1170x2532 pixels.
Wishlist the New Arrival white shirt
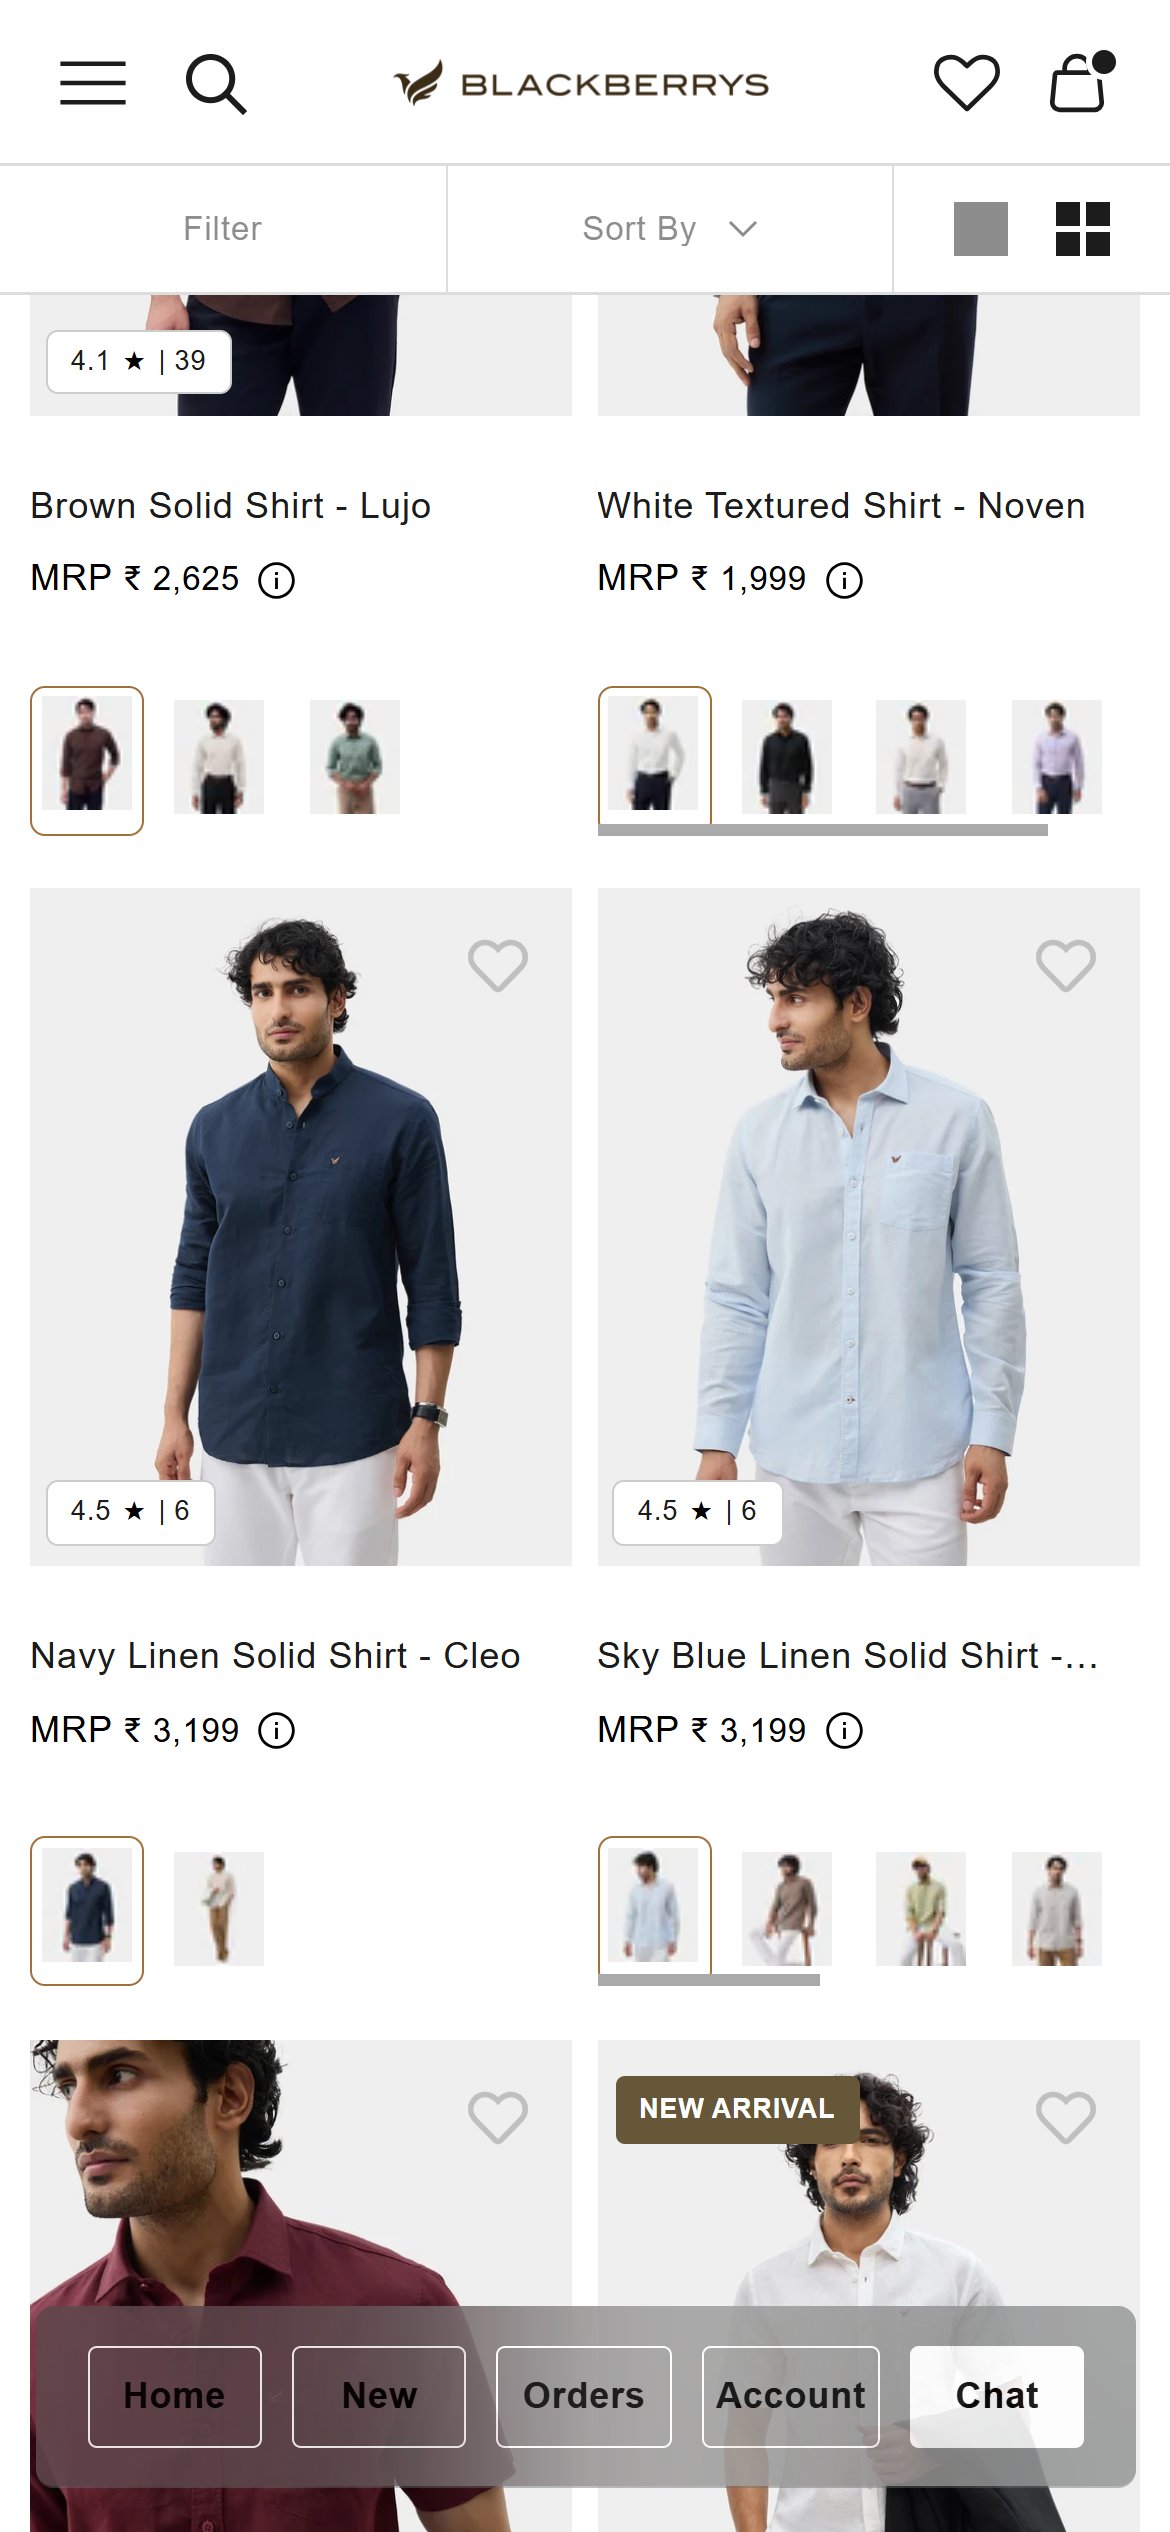coord(1066,2117)
